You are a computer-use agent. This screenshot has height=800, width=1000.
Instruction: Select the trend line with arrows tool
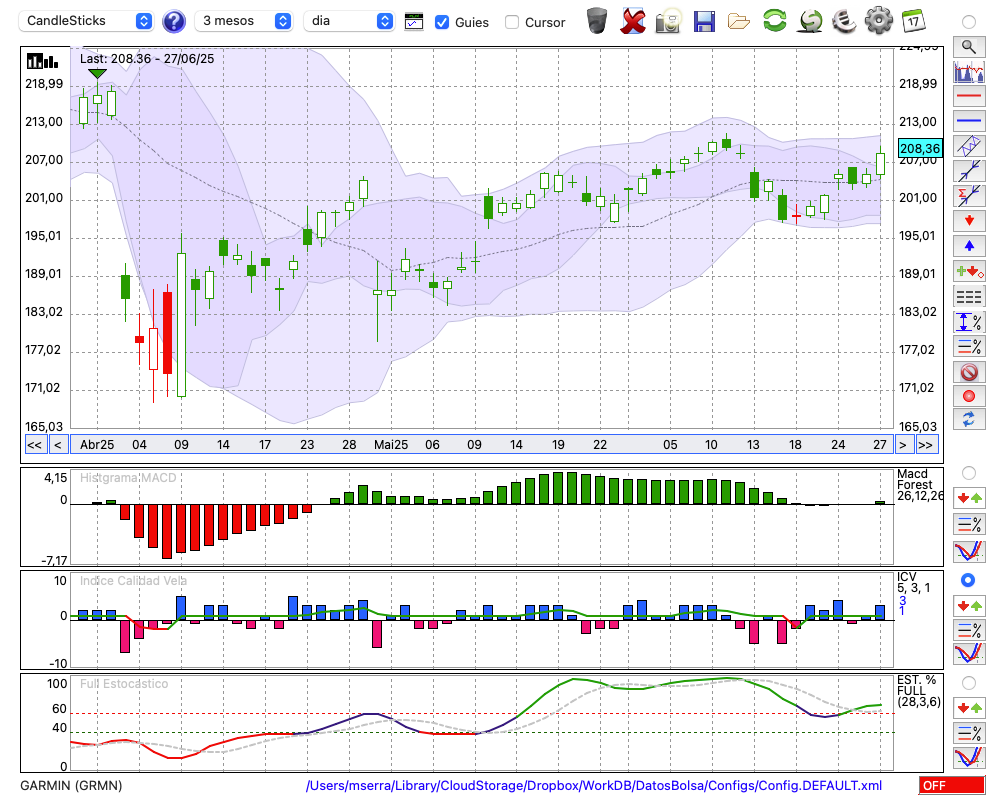[969, 171]
